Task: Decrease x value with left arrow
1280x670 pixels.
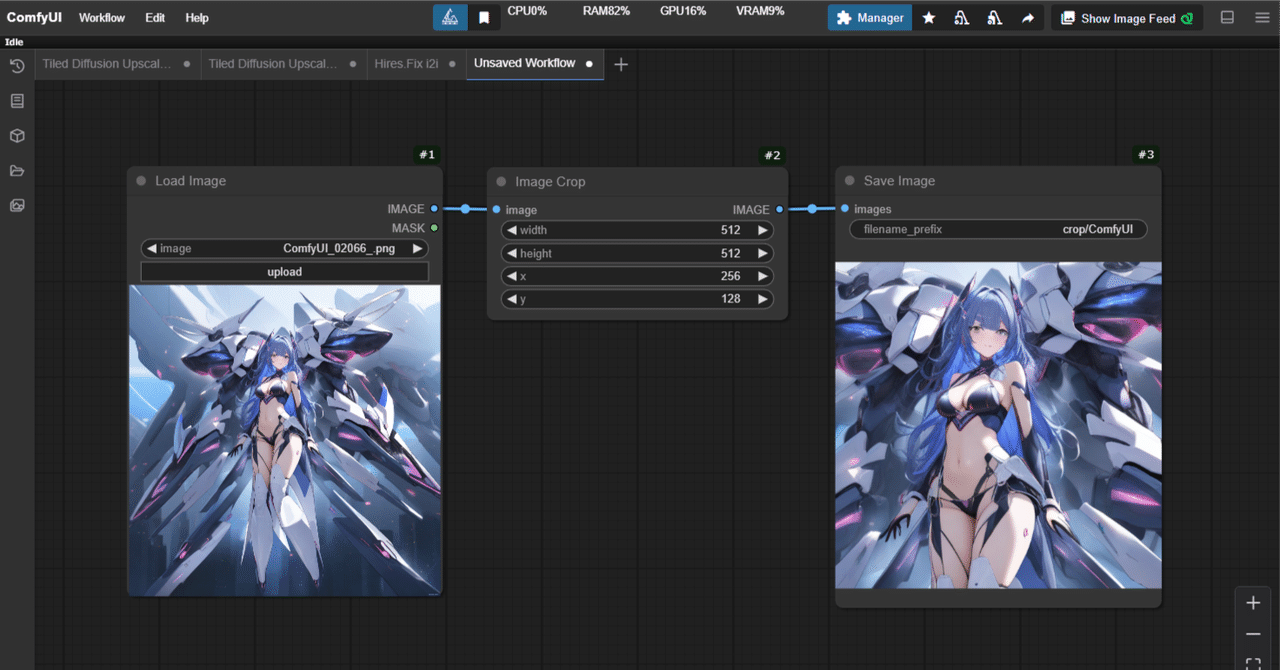Action: coord(511,276)
